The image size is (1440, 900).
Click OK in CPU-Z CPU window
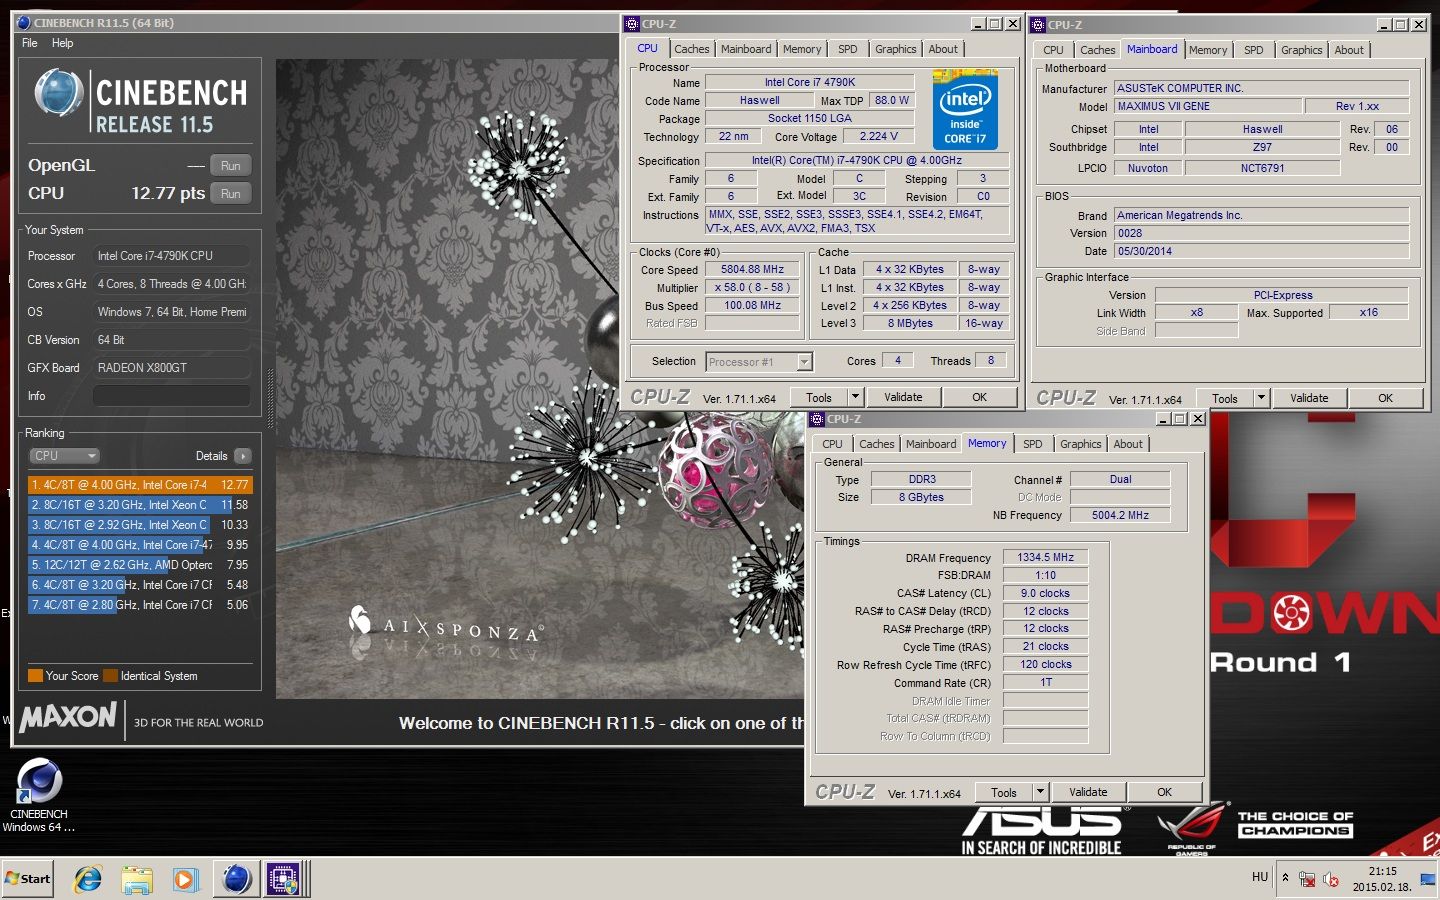[x=979, y=397]
